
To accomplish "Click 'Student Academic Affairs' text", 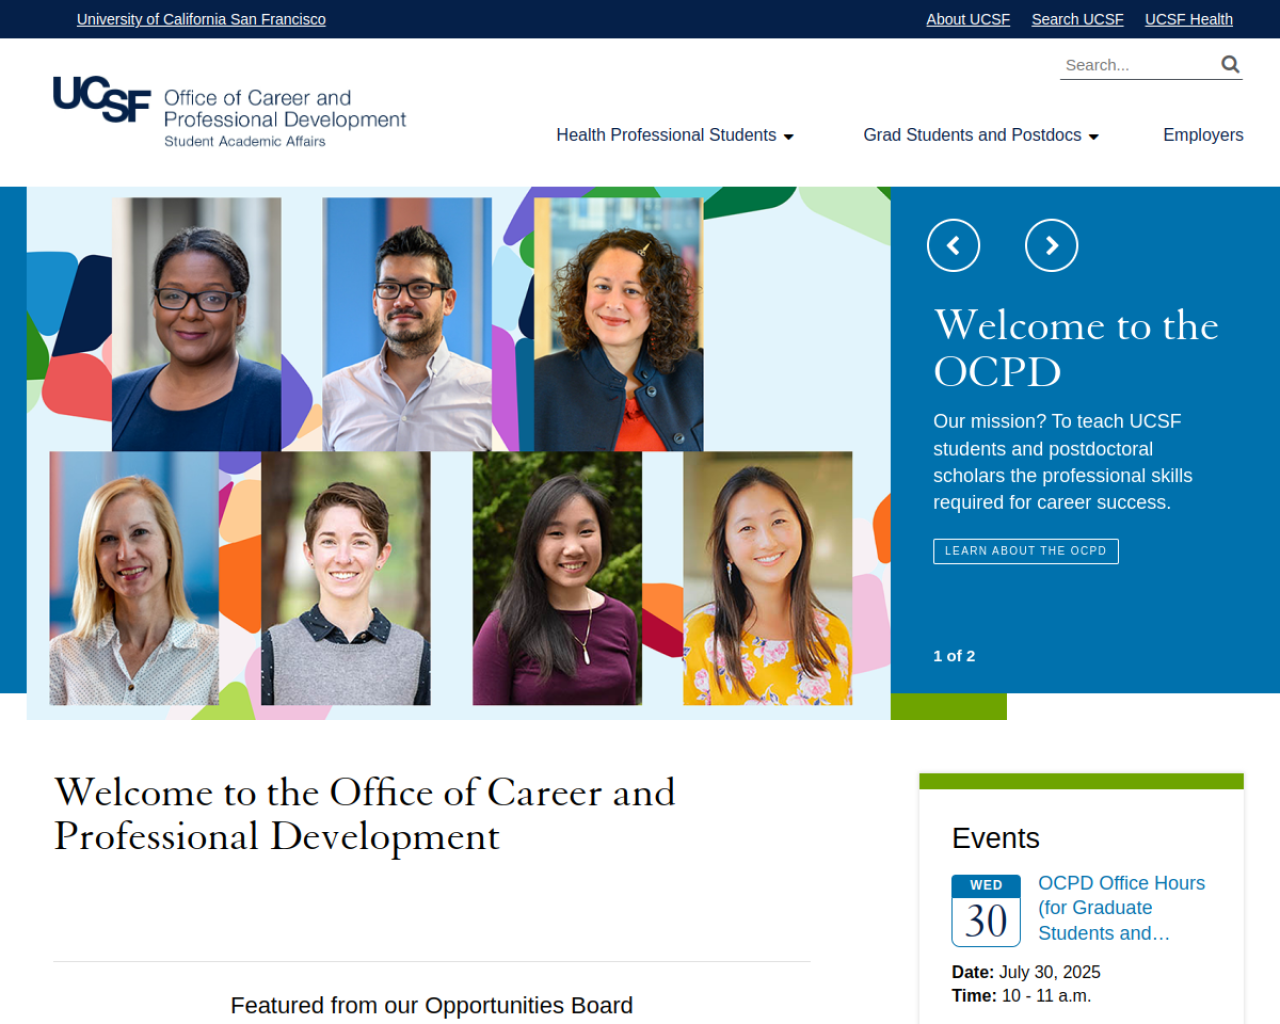I will [x=245, y=142].
